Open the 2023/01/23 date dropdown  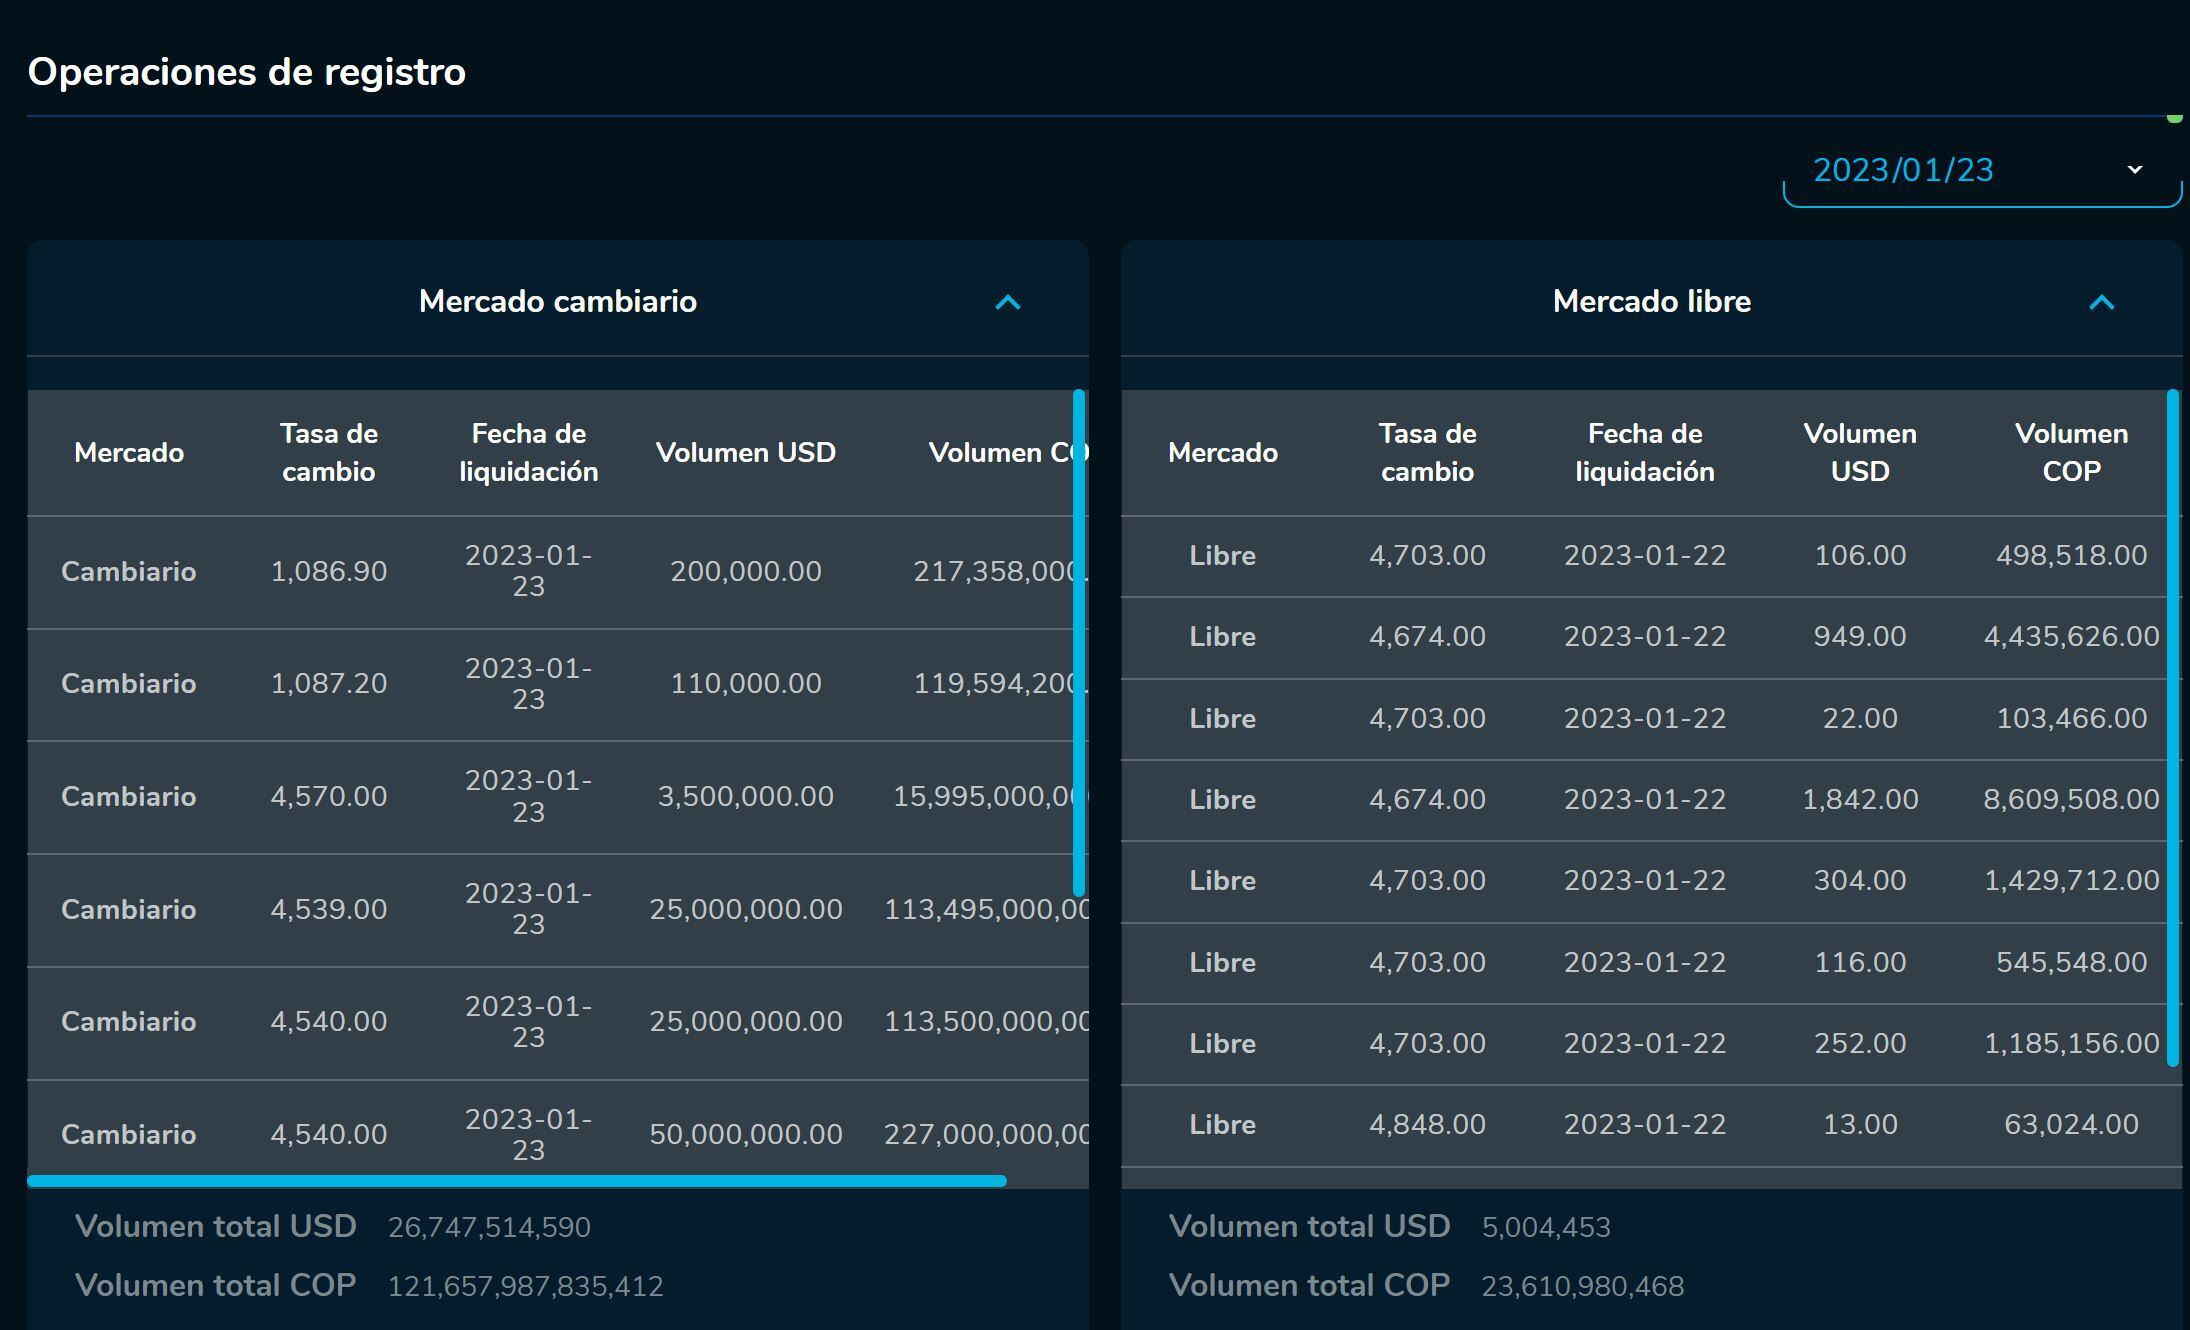(x=1980, y=171)
